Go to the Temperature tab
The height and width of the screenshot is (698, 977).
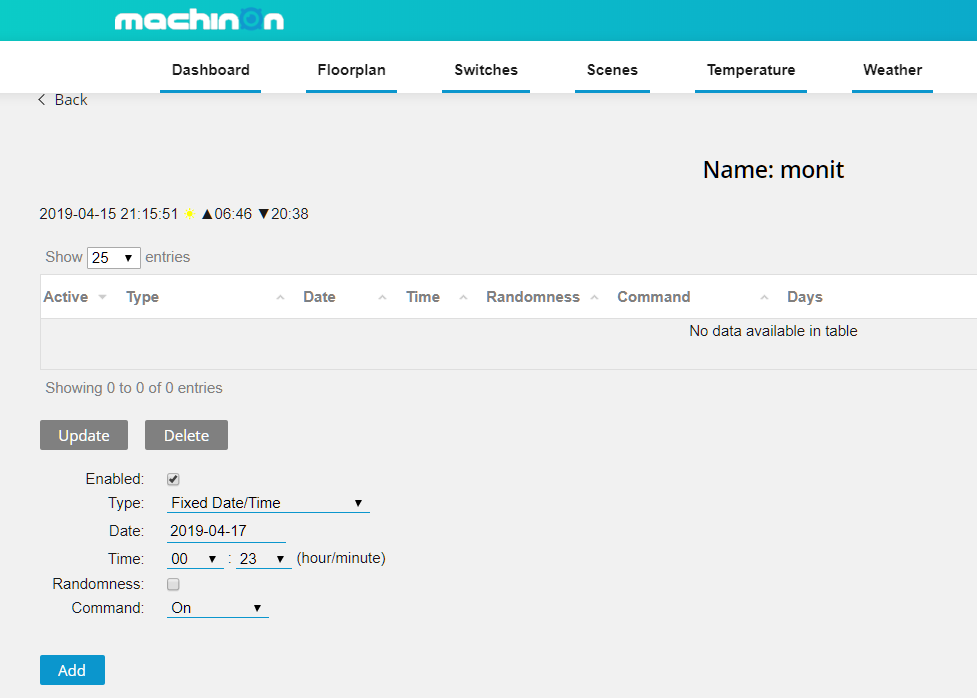(x=750, y=70)
